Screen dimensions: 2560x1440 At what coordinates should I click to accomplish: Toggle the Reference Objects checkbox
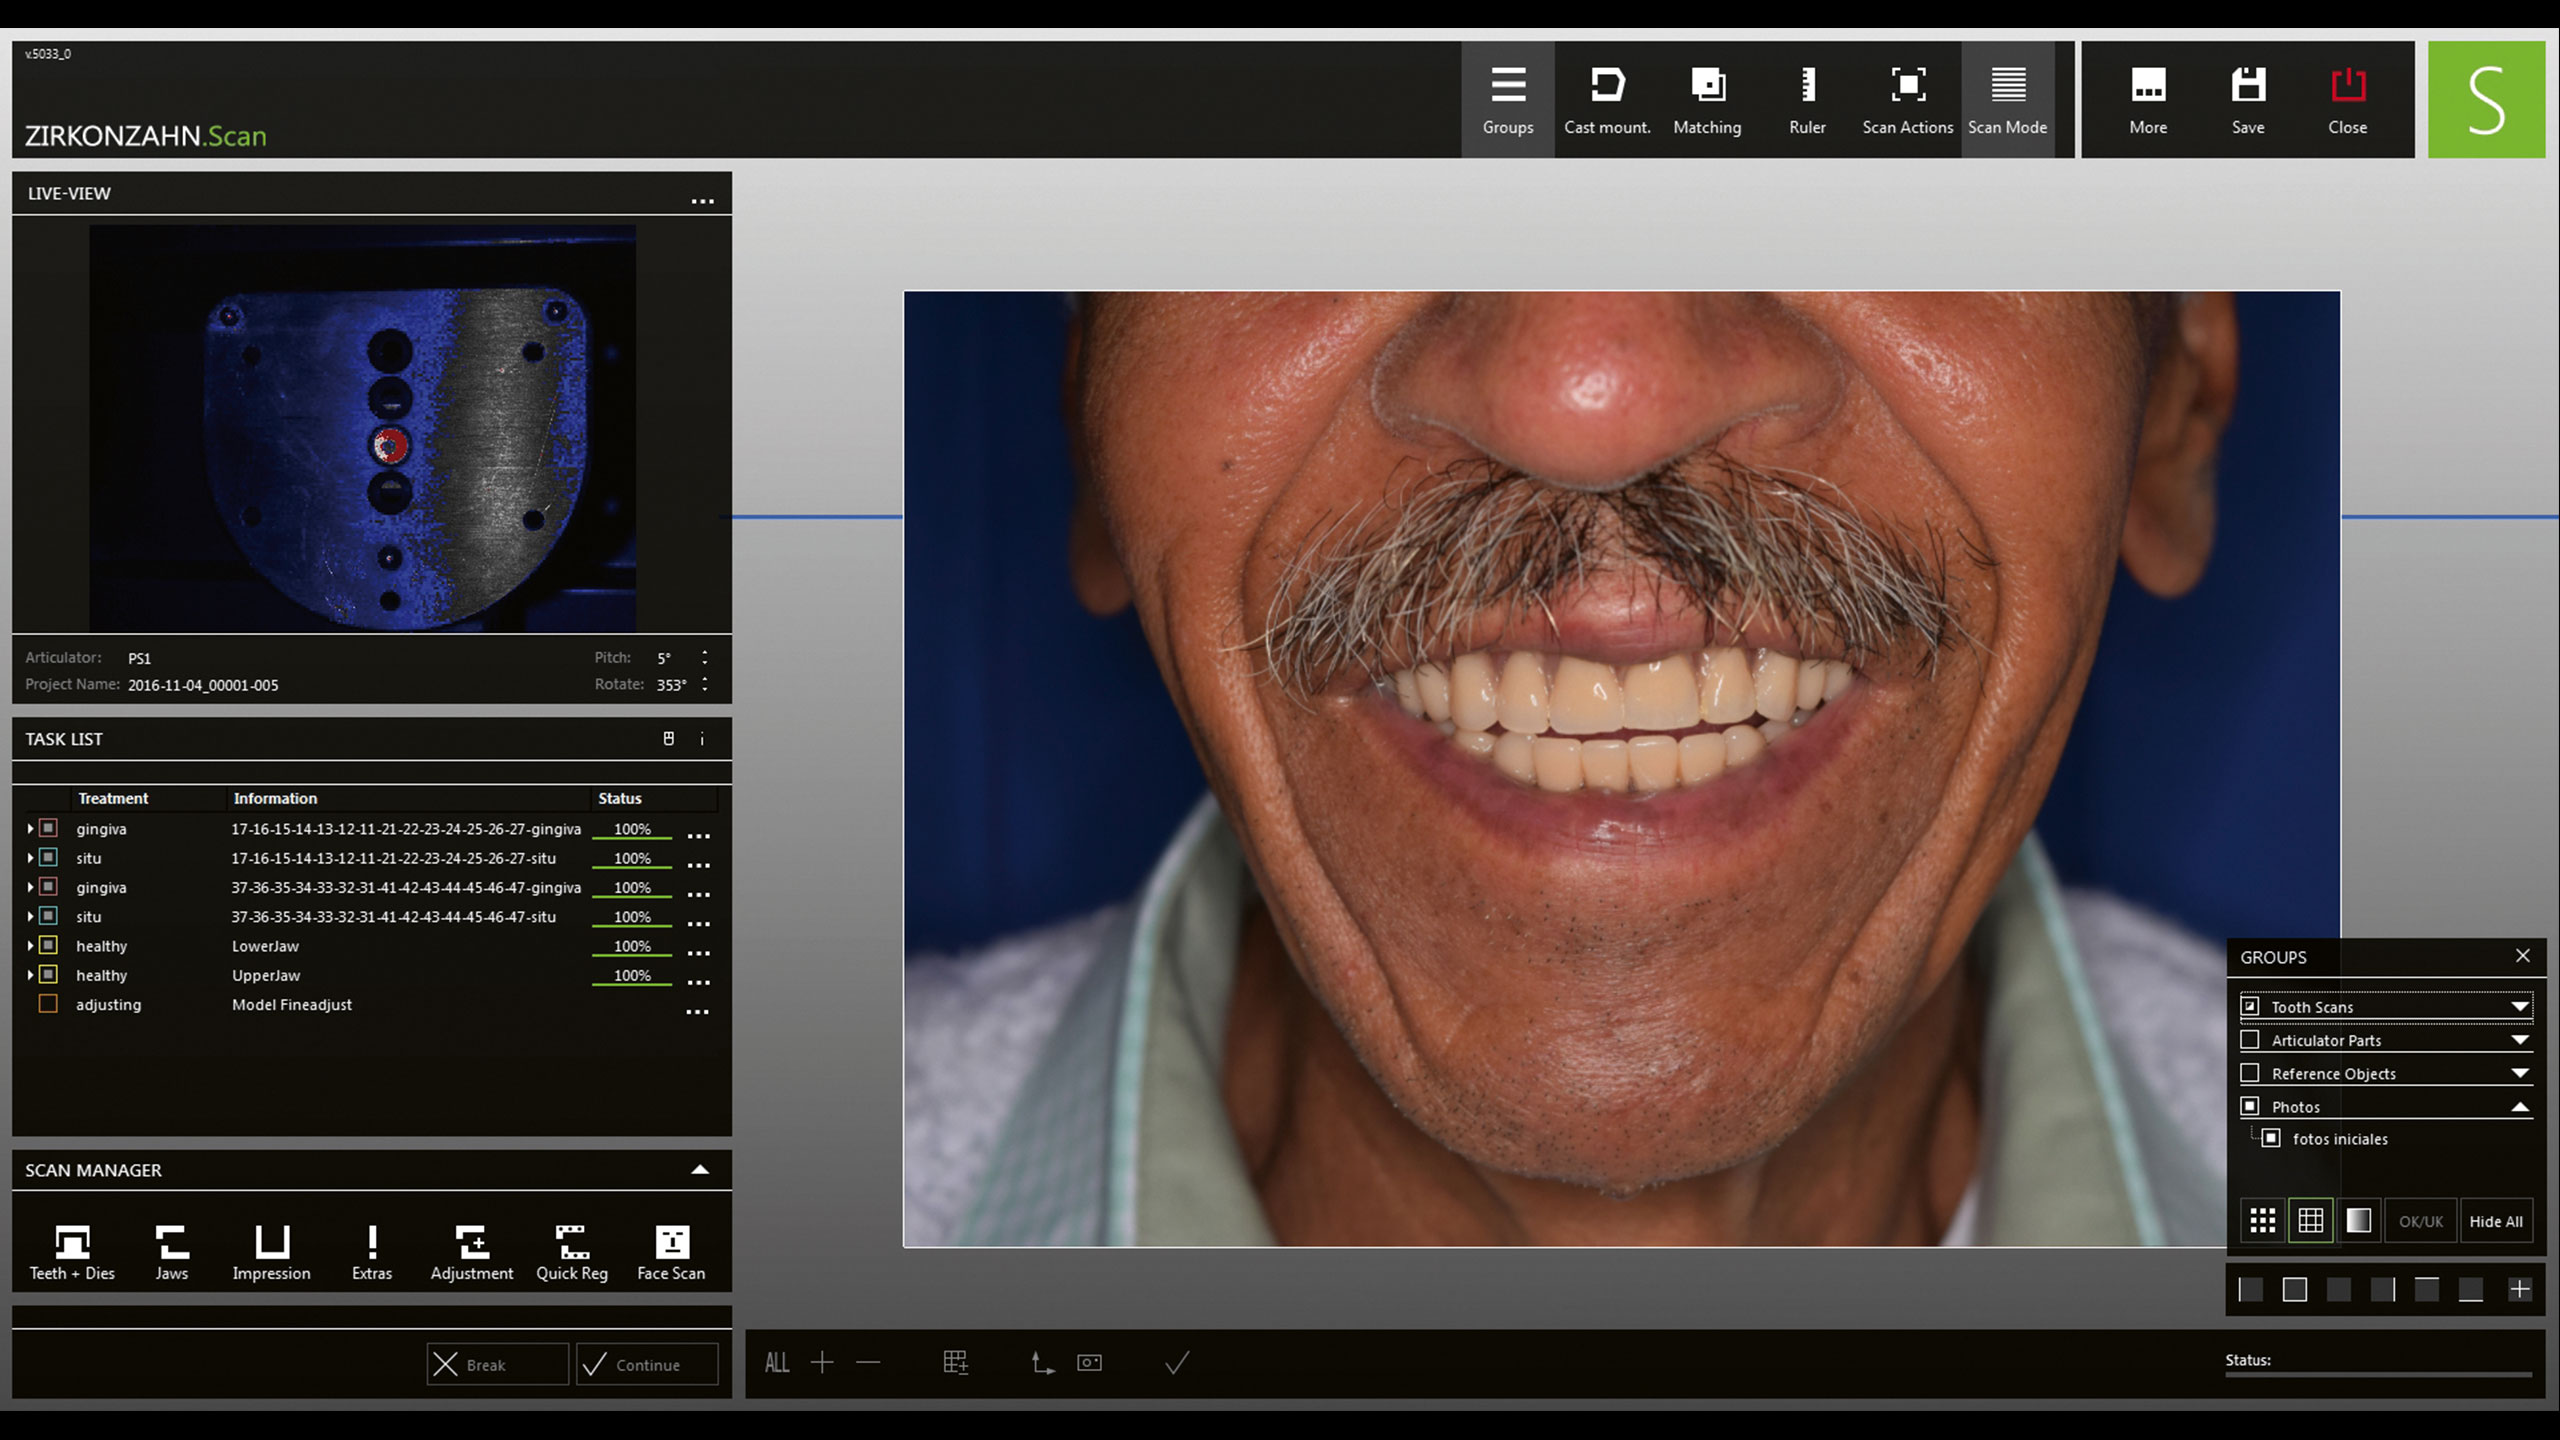tap(2250, 1073)
